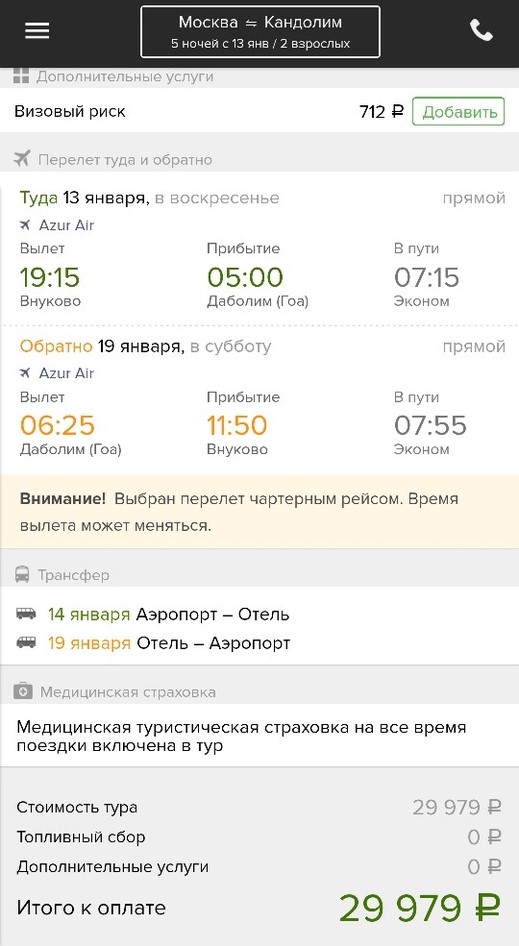The image size is (519, 946).
Task: Click the additional services grid icon
Action: [21, 77]
